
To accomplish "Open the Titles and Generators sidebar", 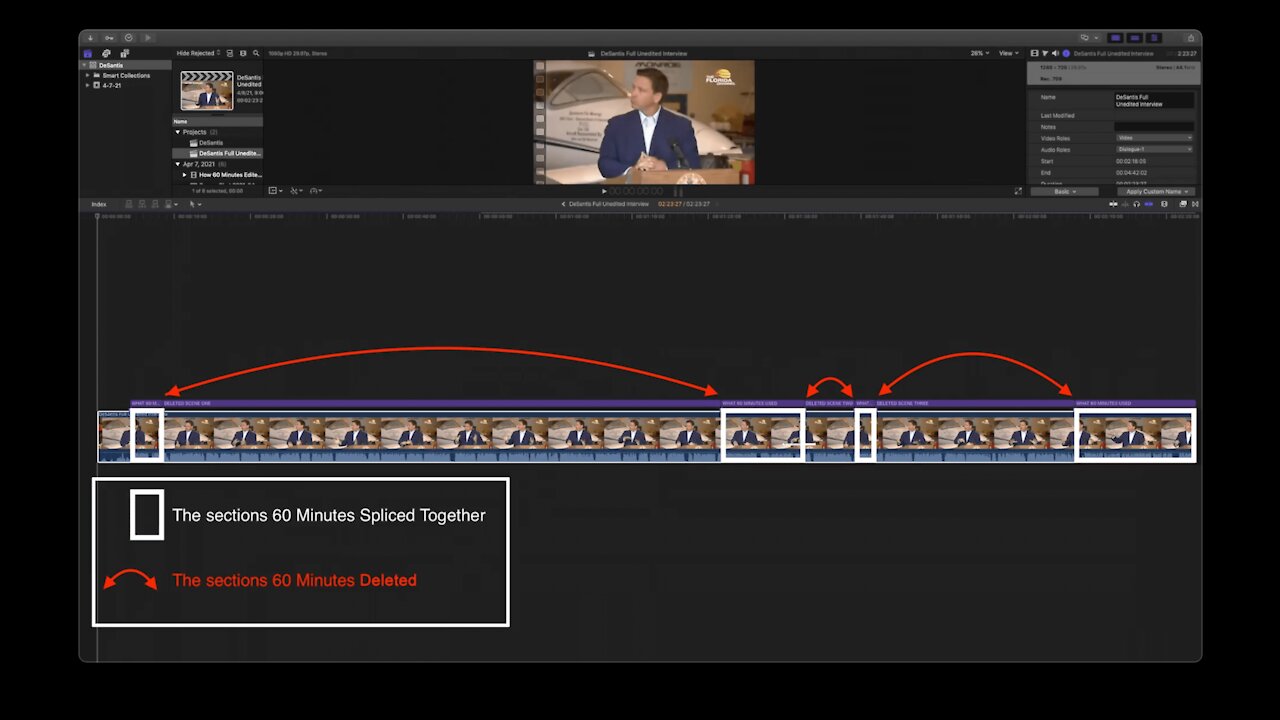I will click(x=124, y=53).
